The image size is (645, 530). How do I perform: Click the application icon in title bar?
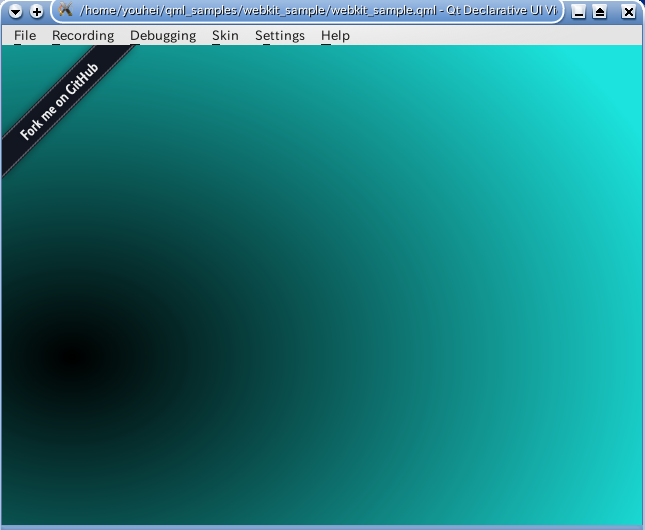click(65, 9)
